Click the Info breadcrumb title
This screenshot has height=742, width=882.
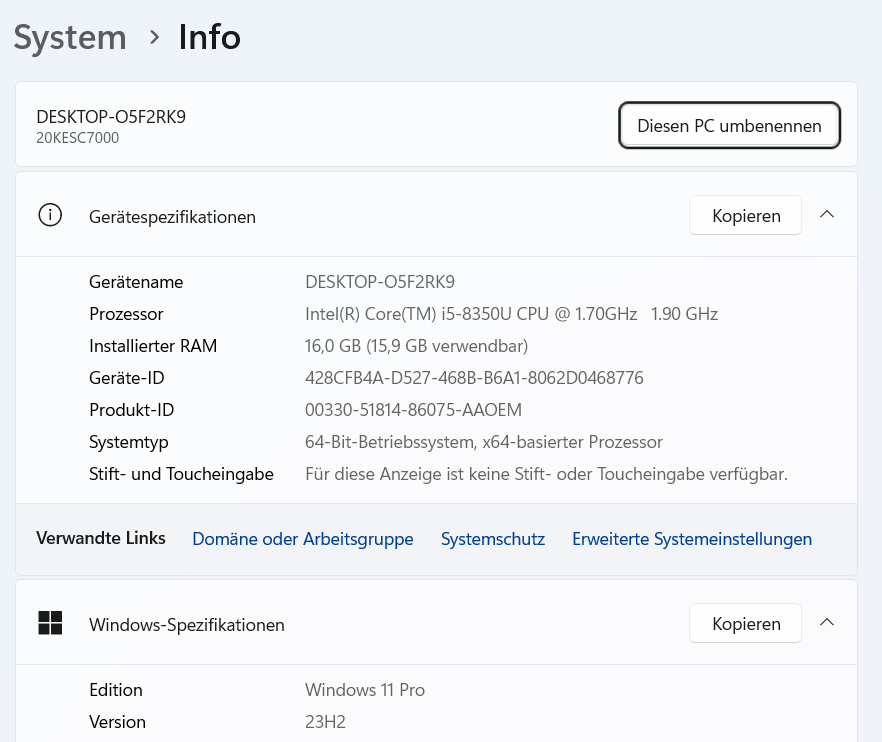point(209,37)
